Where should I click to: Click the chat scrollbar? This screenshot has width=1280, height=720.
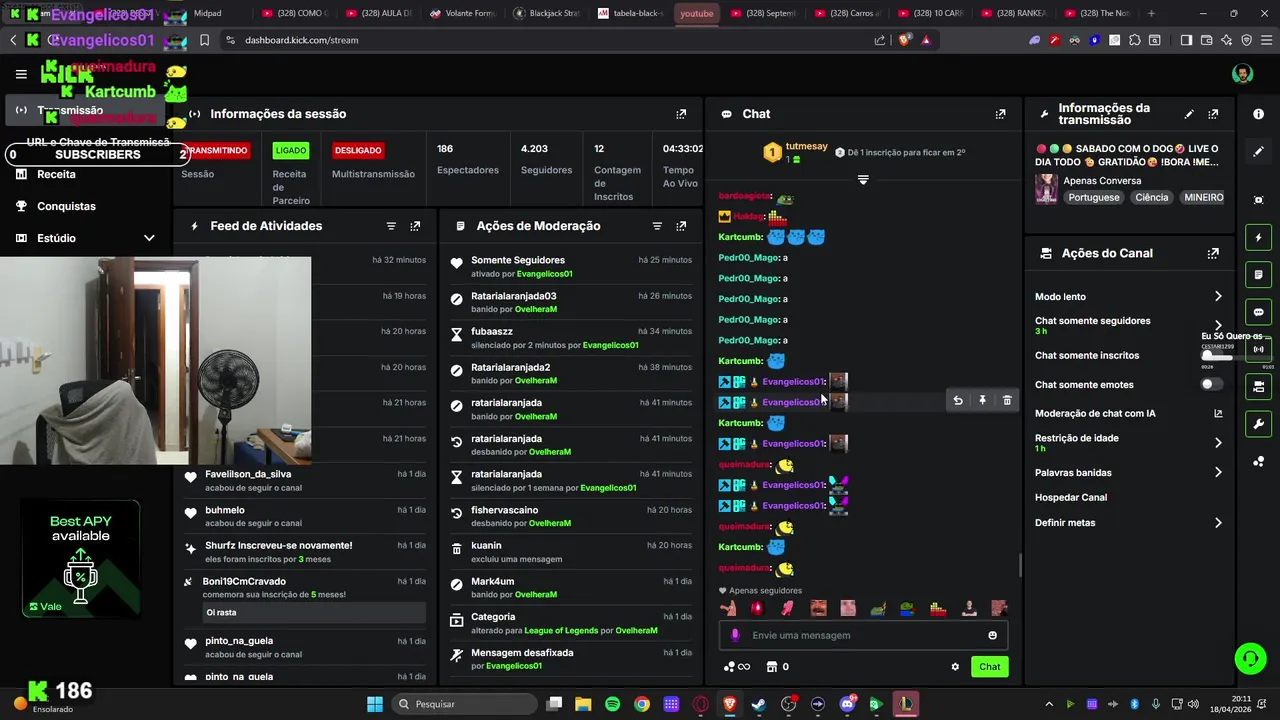point(1020,565)
